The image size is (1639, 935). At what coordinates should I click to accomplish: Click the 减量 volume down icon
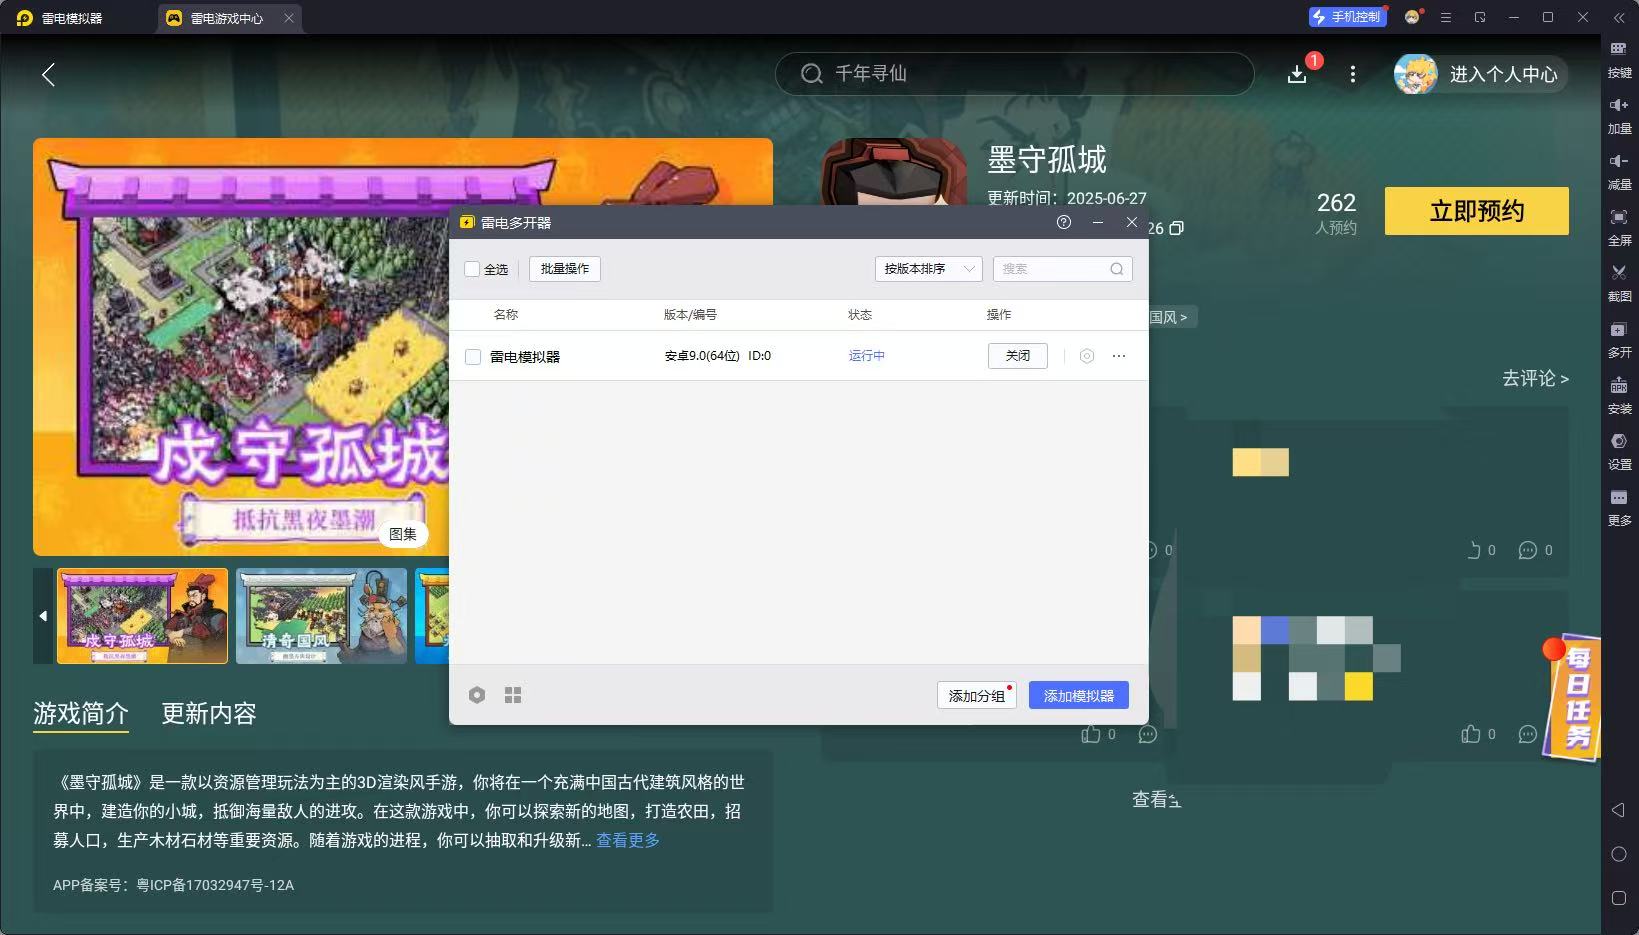click(x=1619, y=162)
